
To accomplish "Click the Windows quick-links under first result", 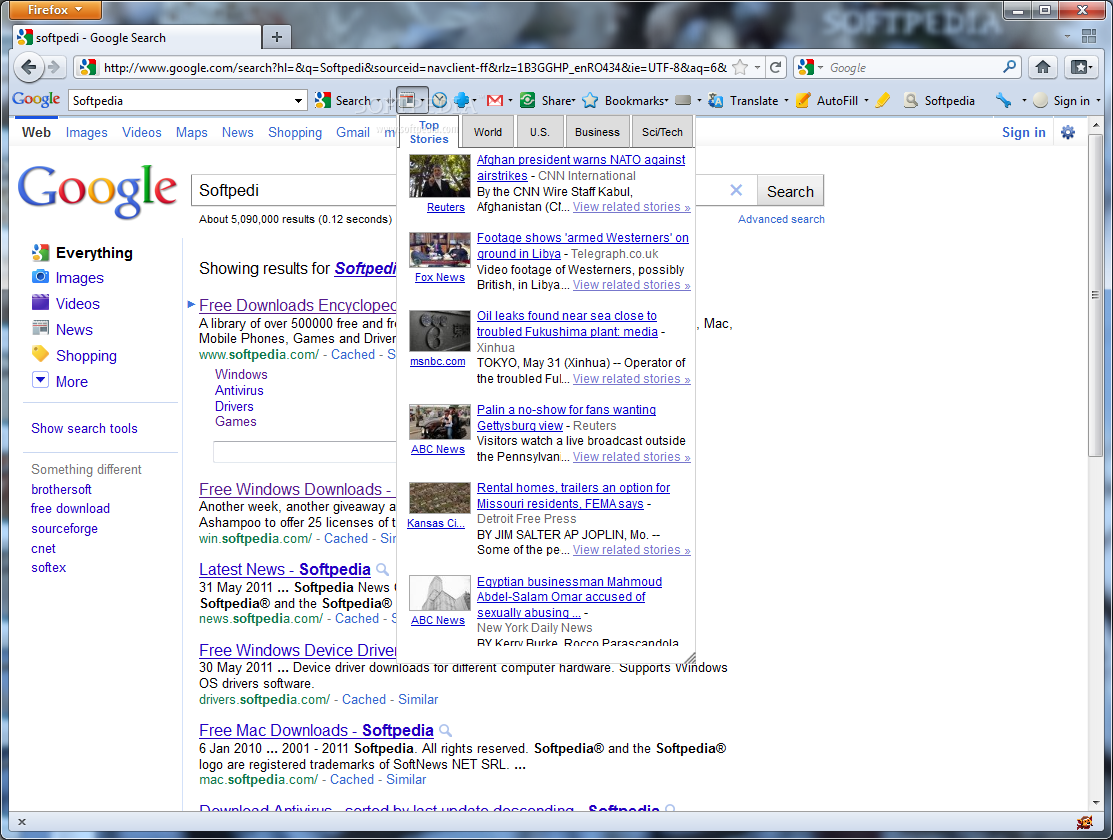I will [x=241, y=374].
